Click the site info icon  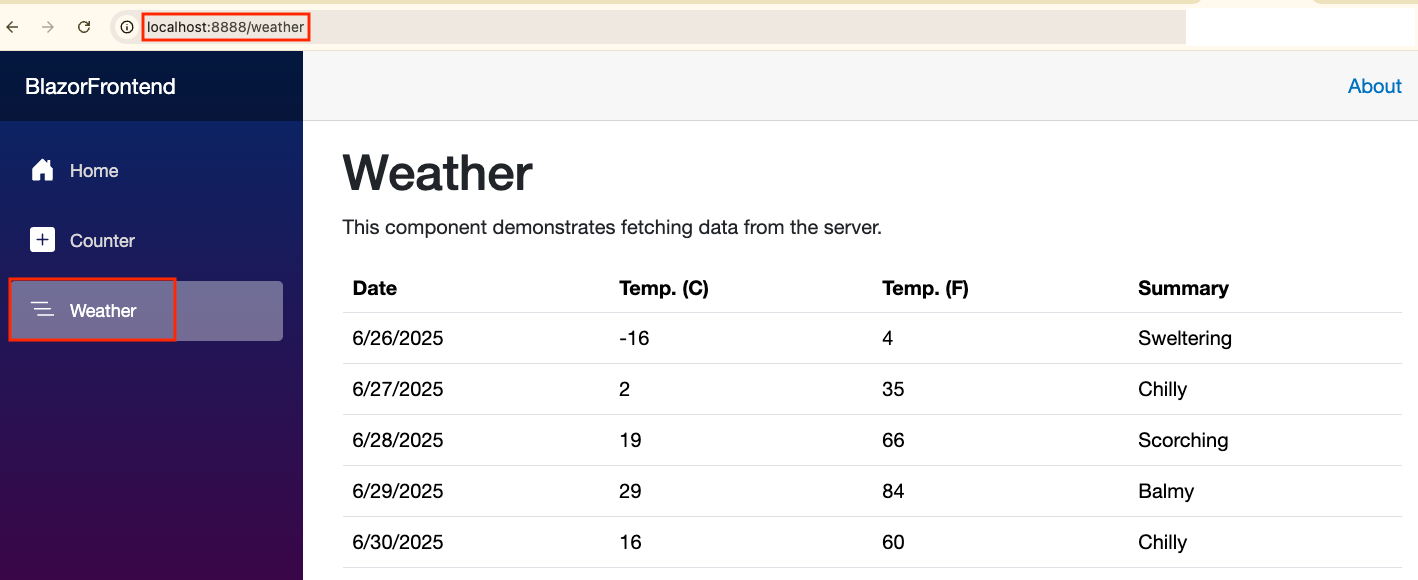127,27
